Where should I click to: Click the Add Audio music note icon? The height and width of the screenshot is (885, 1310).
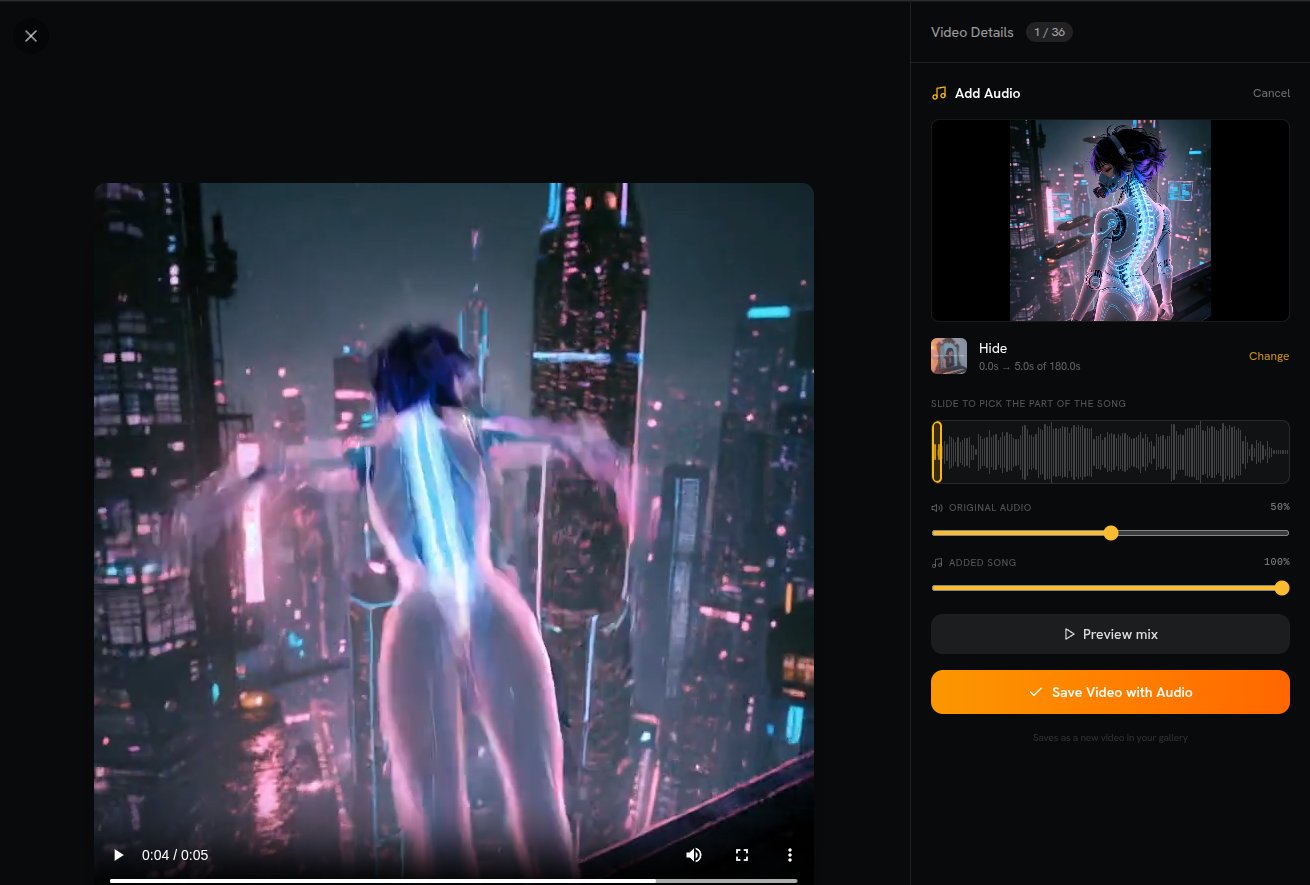coord(938,93)
